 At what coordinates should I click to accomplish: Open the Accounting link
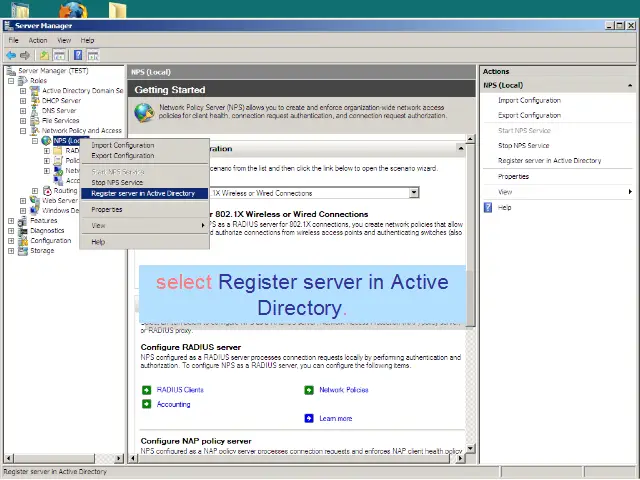pos(173,404)
